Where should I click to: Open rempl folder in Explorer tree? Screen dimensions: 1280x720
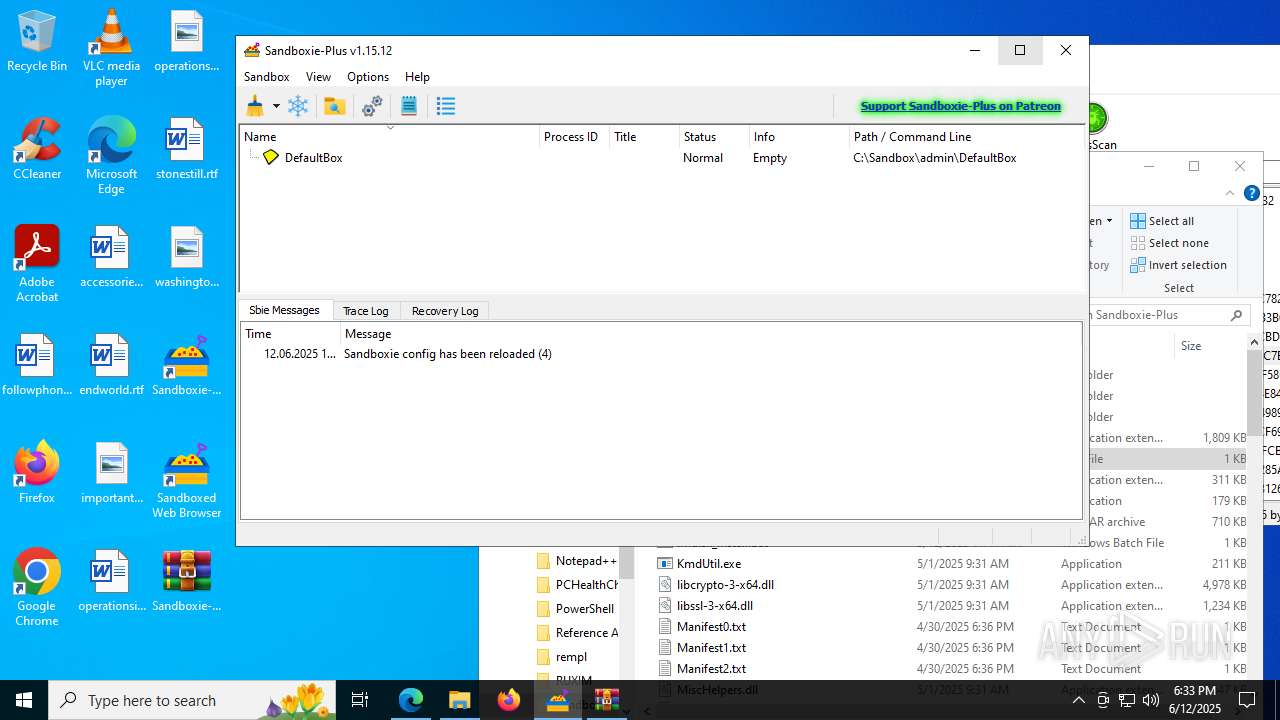pos(563,657)
